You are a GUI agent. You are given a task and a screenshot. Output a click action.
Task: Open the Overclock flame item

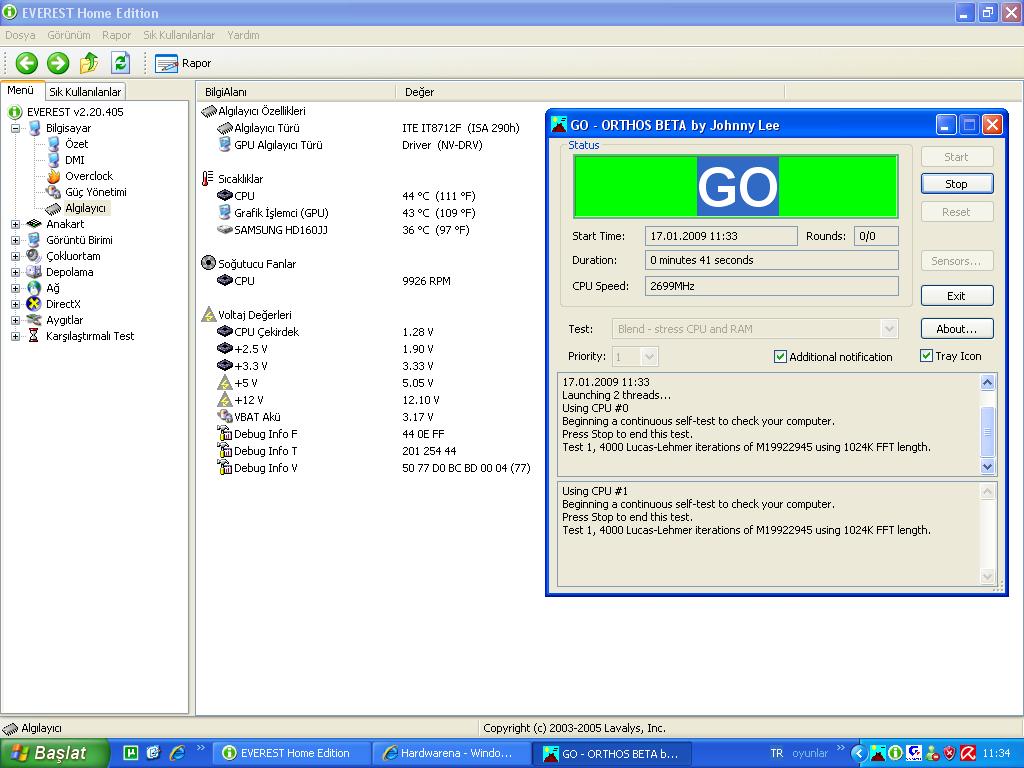[54, 176]
